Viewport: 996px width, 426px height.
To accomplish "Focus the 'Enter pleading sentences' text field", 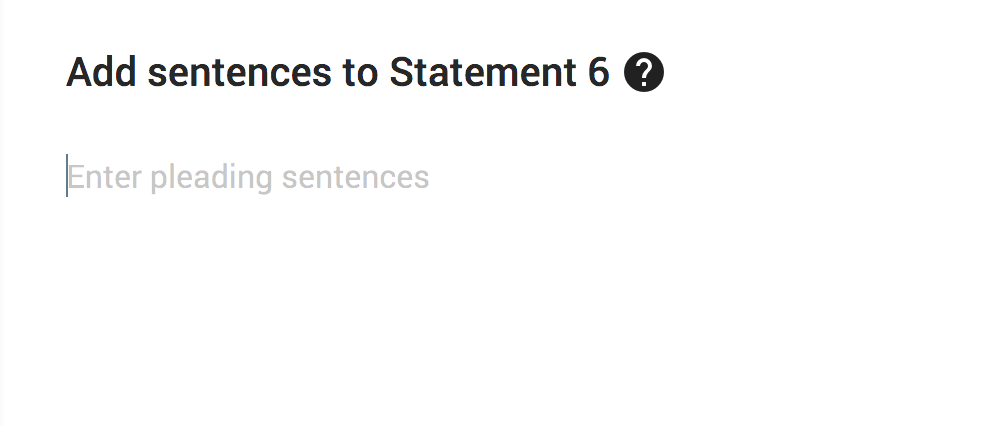I will pyautogui.click(x=248, y=178).
